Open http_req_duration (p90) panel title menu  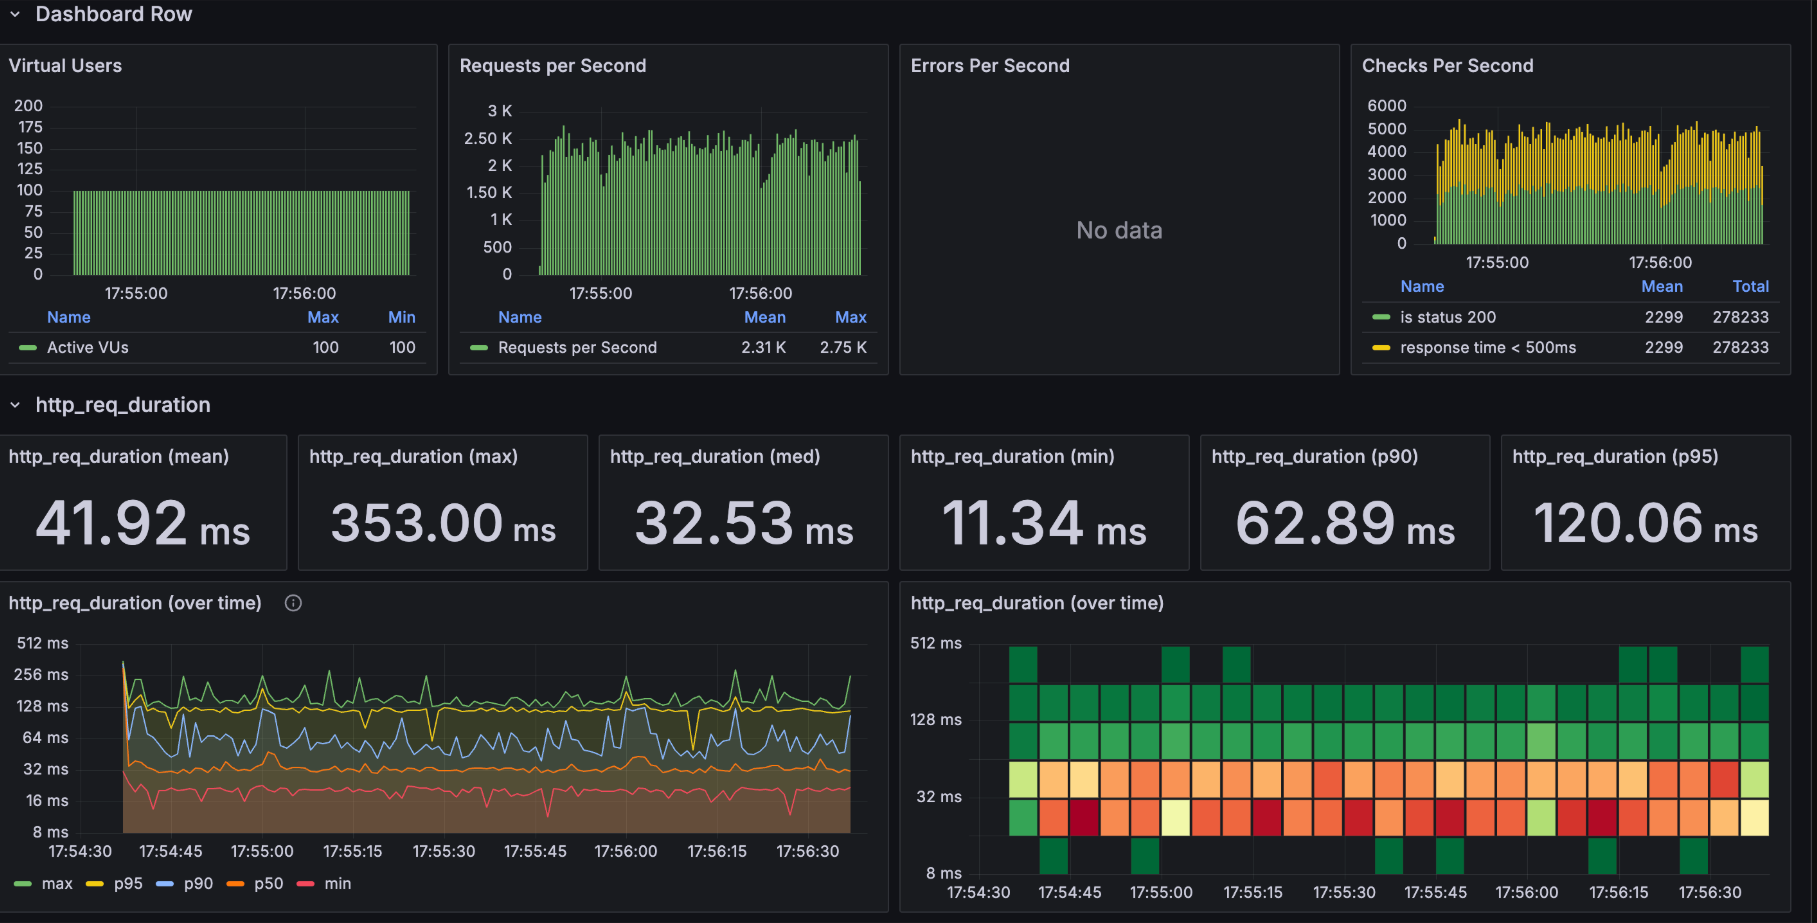1315,457
